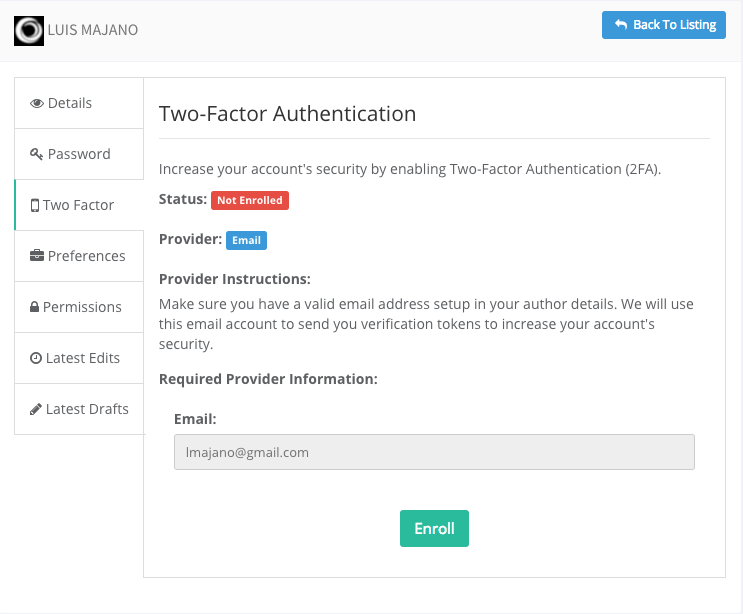Show the Latest Edits tab

(x=79, y=358)
